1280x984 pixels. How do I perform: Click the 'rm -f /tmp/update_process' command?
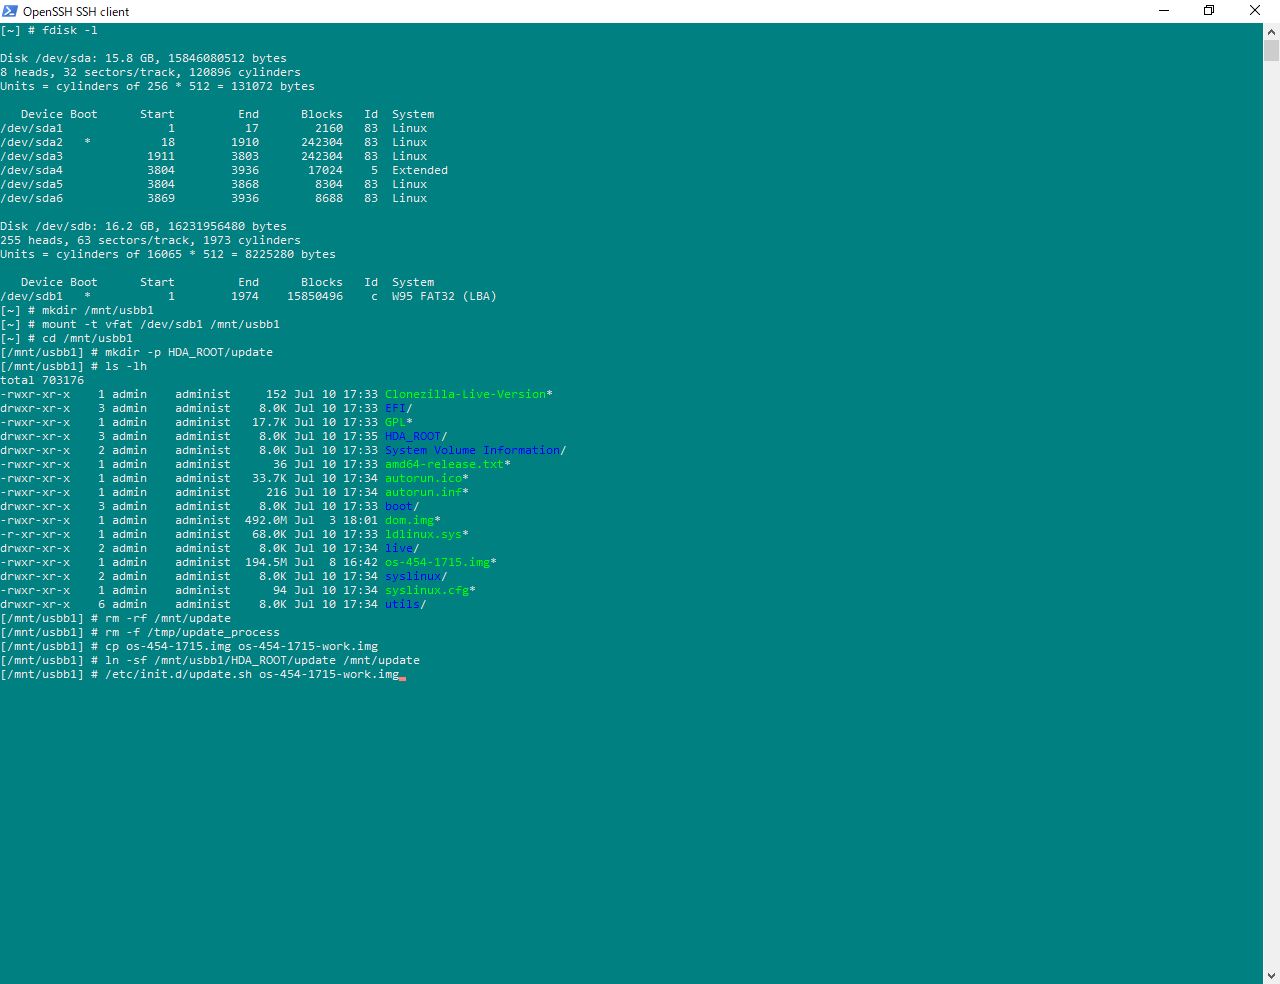point(192,632)
